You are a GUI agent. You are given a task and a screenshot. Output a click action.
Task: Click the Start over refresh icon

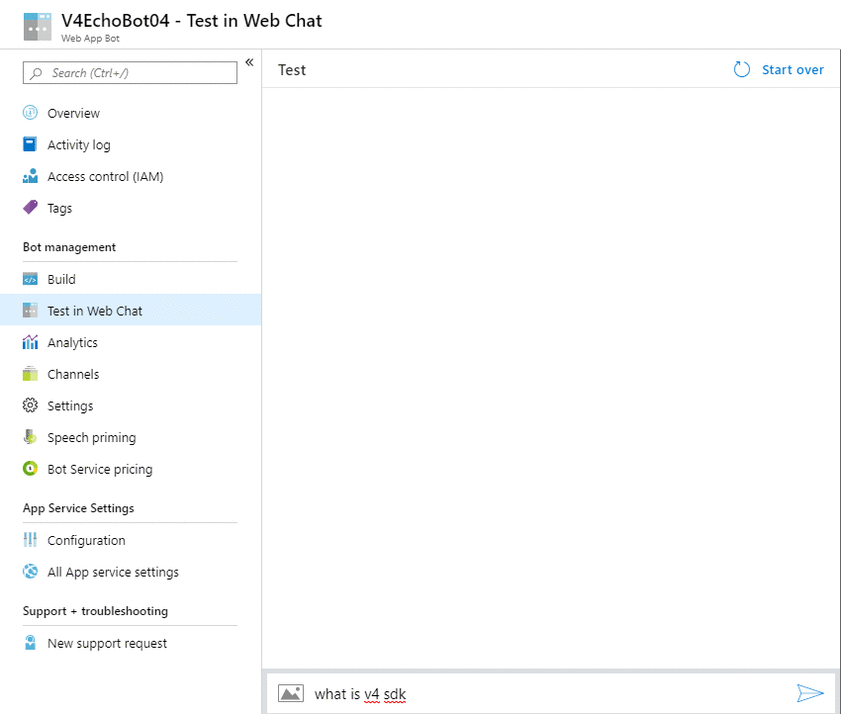point(742,69)
